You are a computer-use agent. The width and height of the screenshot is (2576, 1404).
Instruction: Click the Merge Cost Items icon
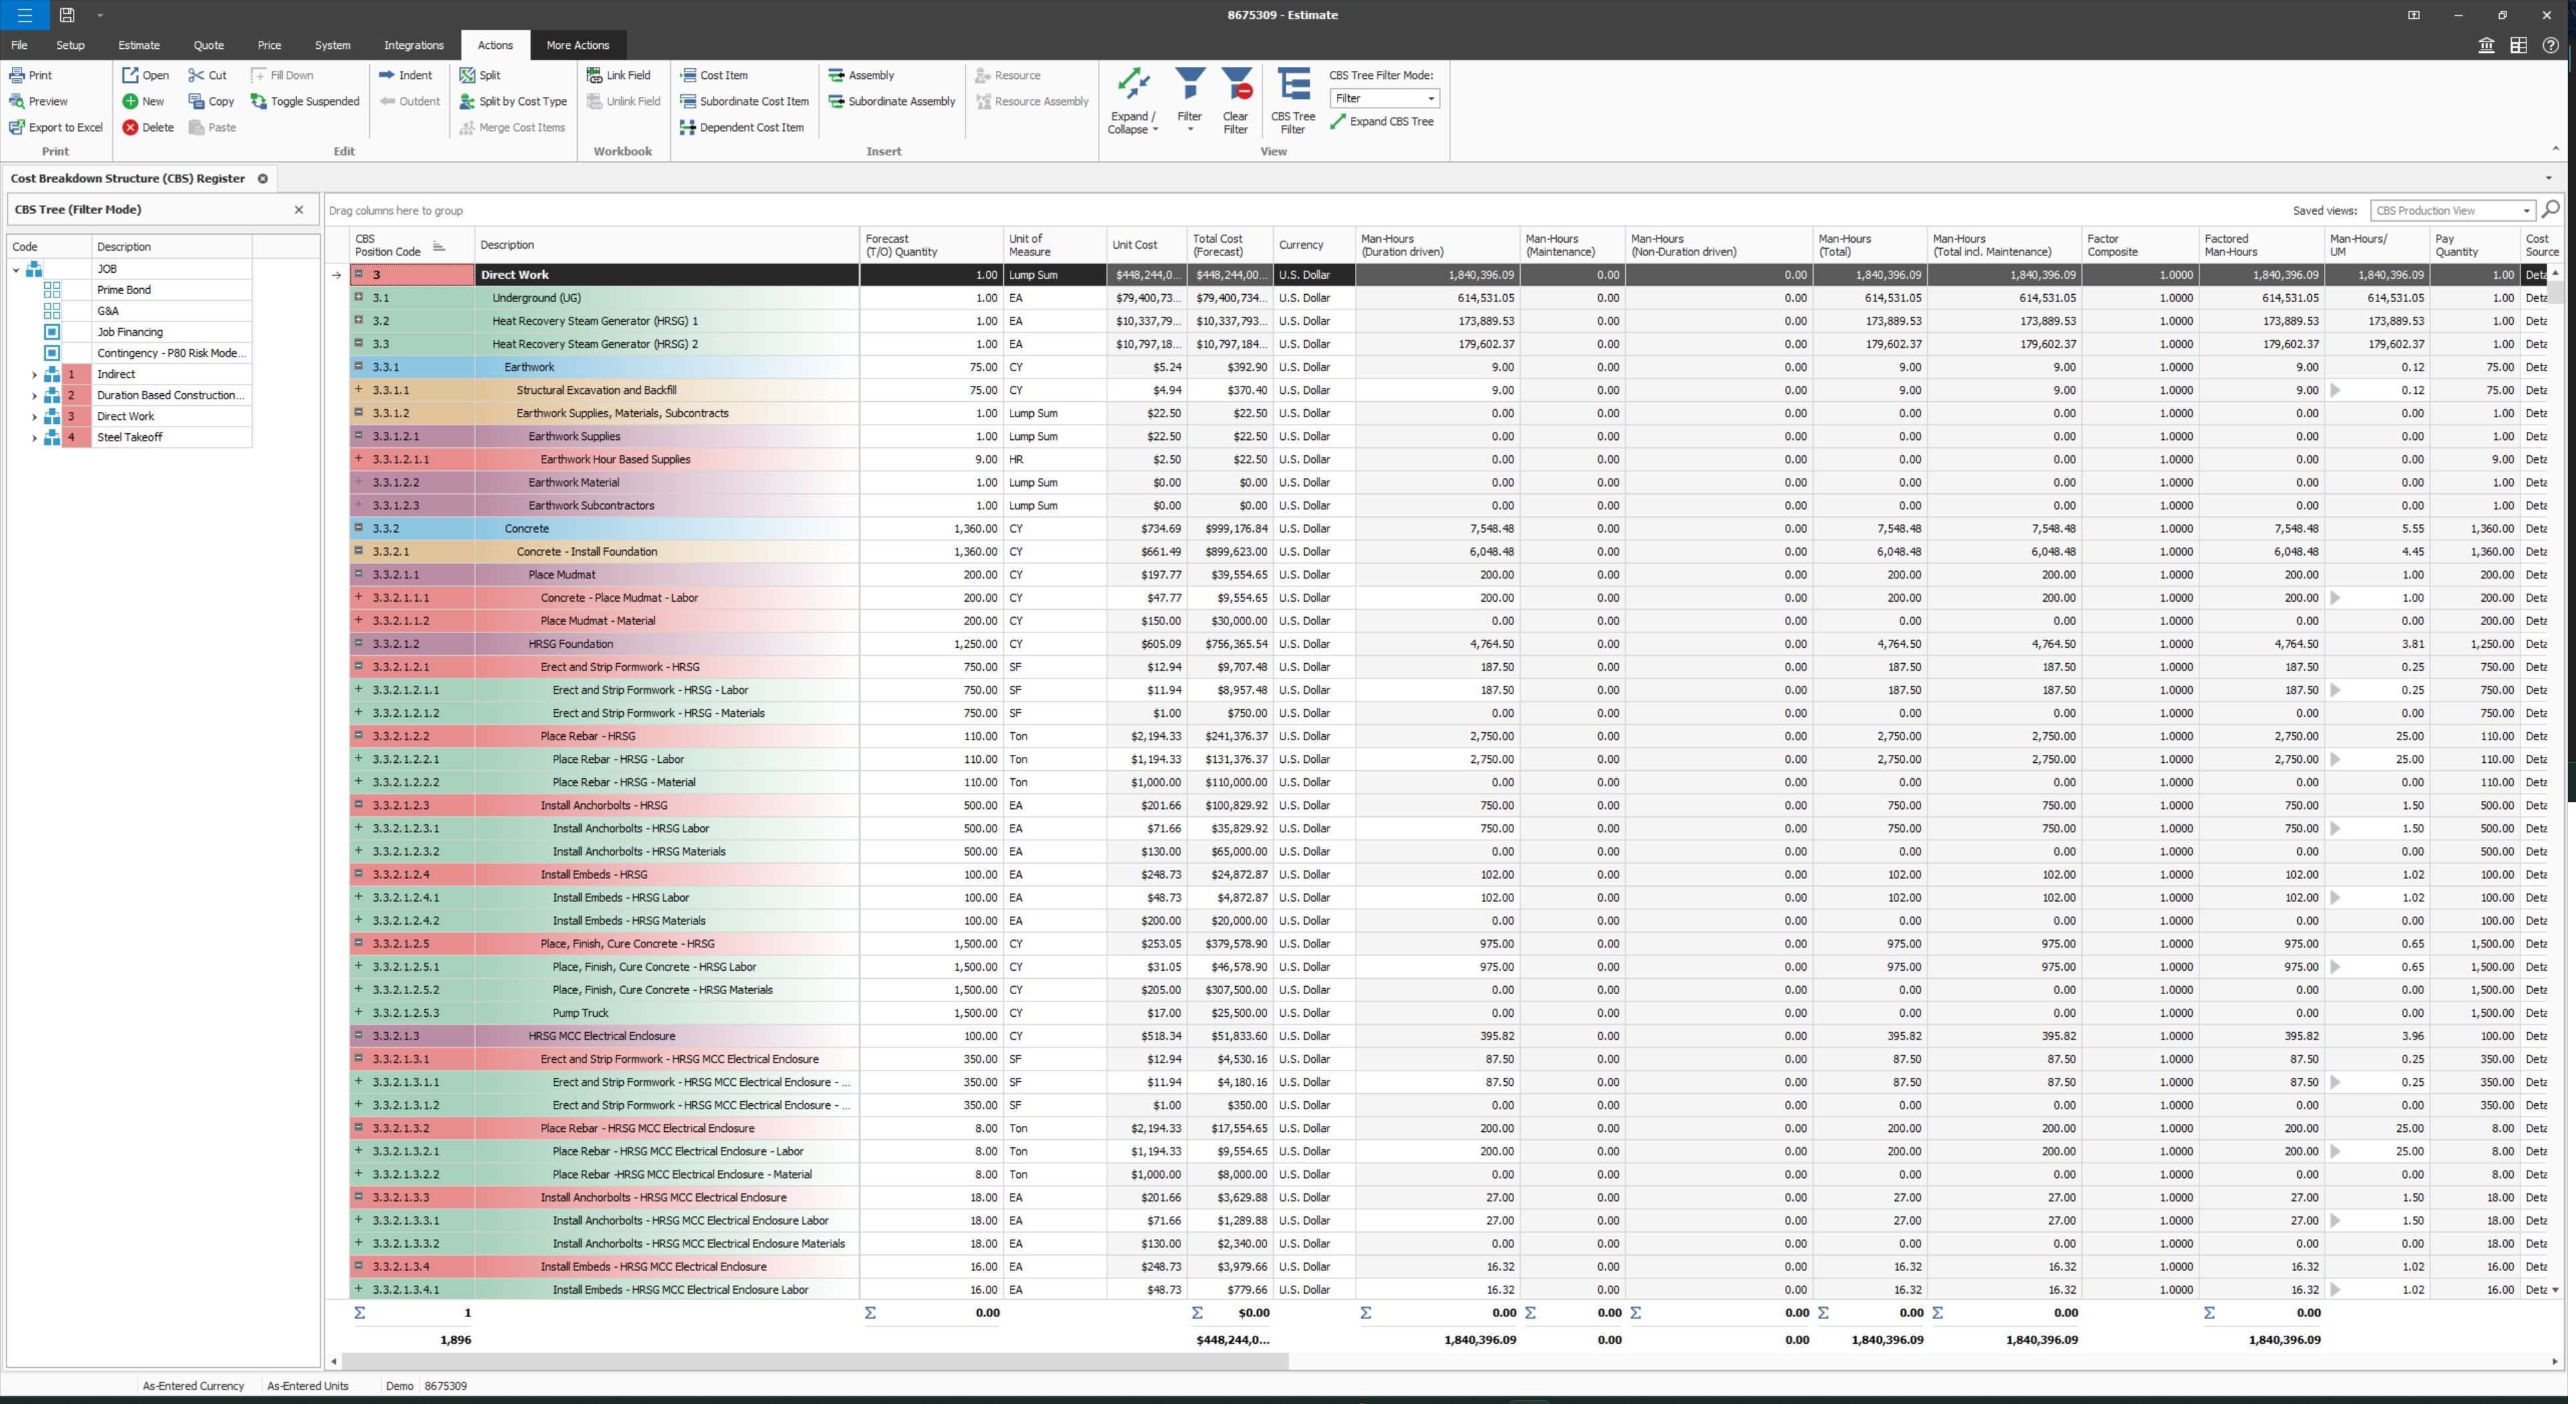point(514,127)
